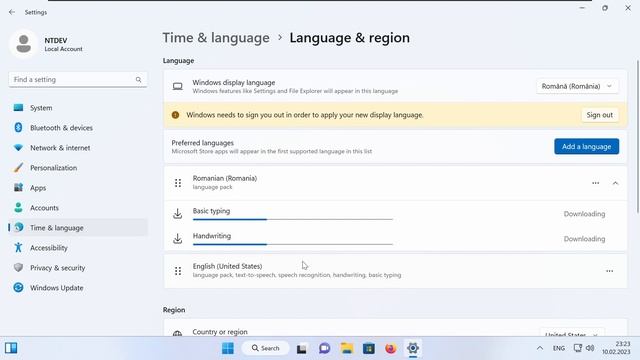Select Time & language in sidebar

[78, 228]
